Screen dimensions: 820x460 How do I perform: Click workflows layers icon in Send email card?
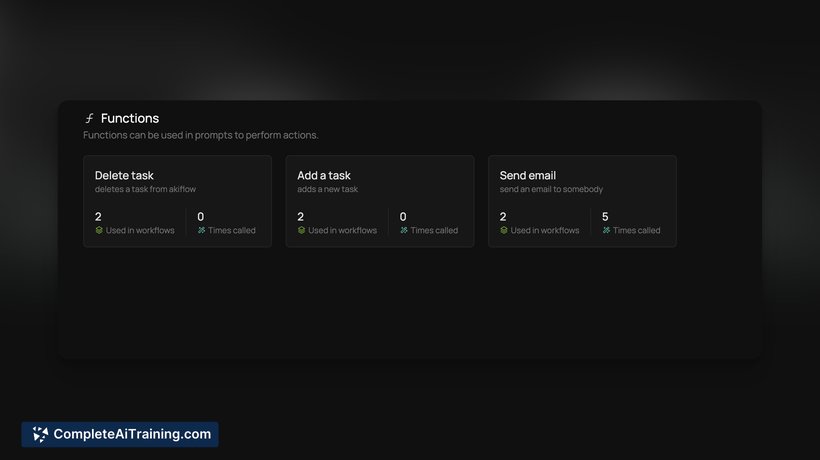tap(504, 230)
